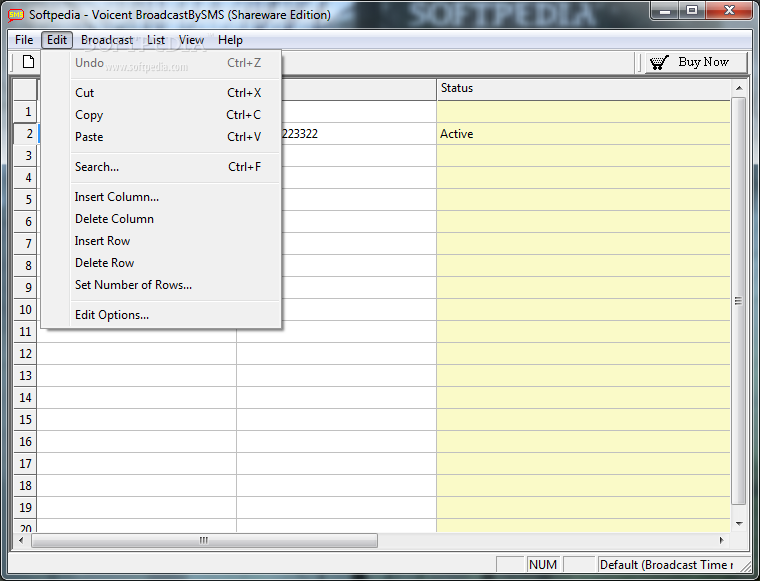Select row header 2
This screenshot has width=760, height=581.
pyautogui.click(x=25, y=134)
